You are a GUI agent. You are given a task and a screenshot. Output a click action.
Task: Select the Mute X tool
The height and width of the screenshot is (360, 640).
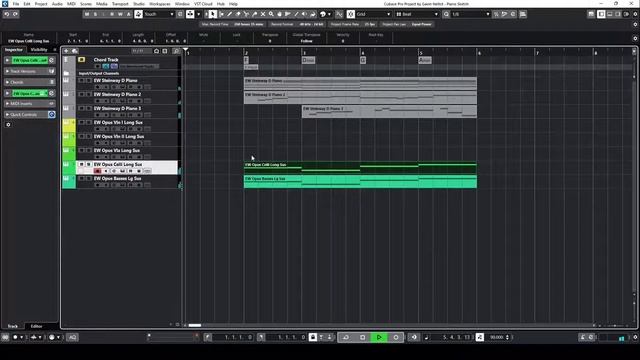tap(263, 14)
